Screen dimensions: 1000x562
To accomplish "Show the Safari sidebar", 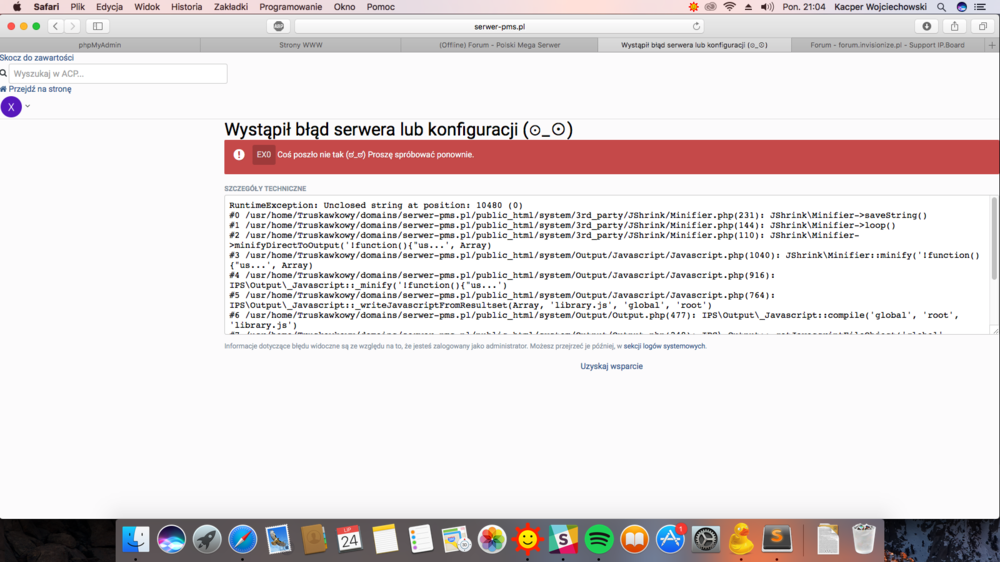I will pyautogui.click(x=98, y=26).
